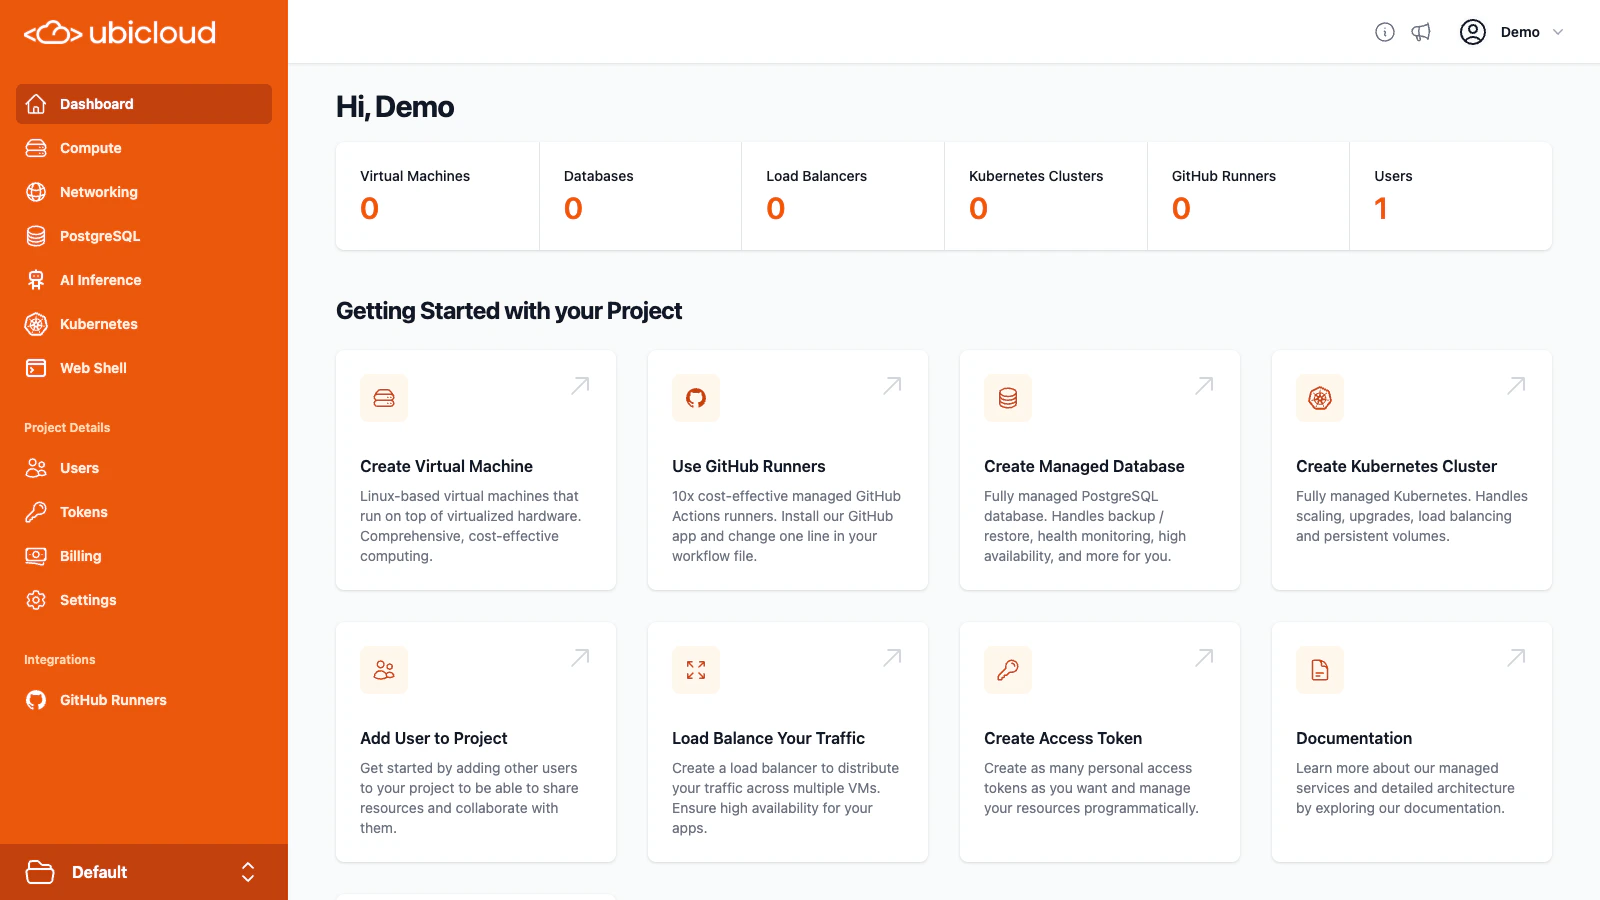
Task: Open AI Inference page
Action: coord(144,280)
